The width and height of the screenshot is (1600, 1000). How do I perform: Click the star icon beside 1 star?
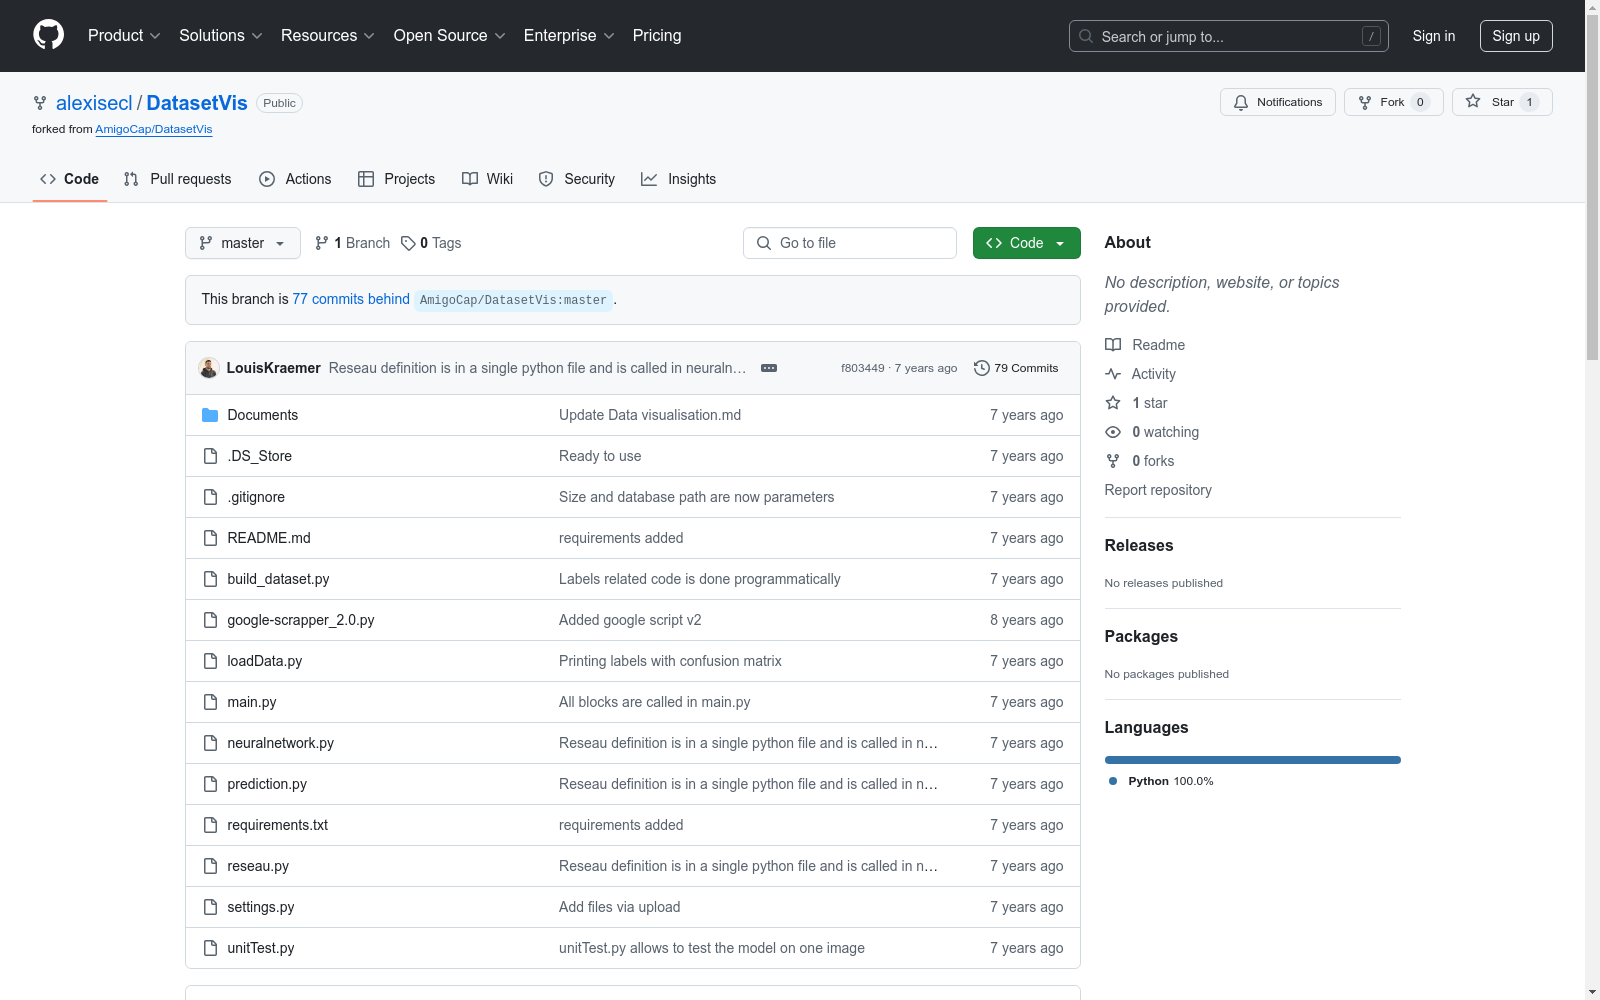1113,403
